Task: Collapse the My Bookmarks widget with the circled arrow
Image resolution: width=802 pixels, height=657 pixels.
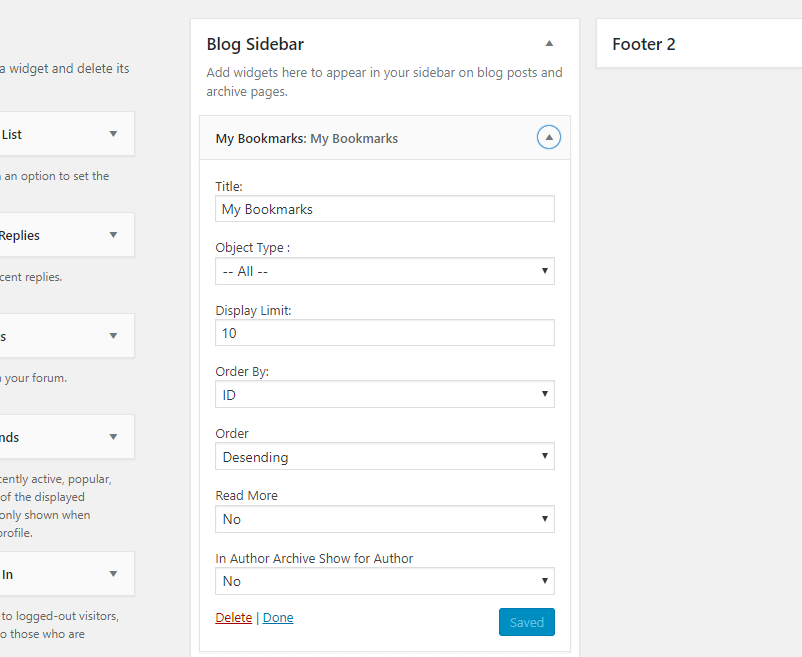Action: pos(549,138)
